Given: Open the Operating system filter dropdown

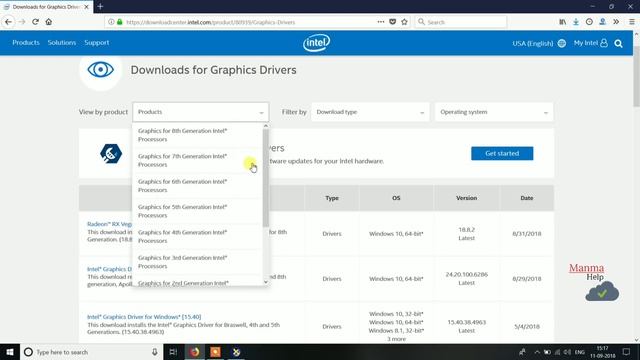Looking at the screenshot, I should pos(494,112).
